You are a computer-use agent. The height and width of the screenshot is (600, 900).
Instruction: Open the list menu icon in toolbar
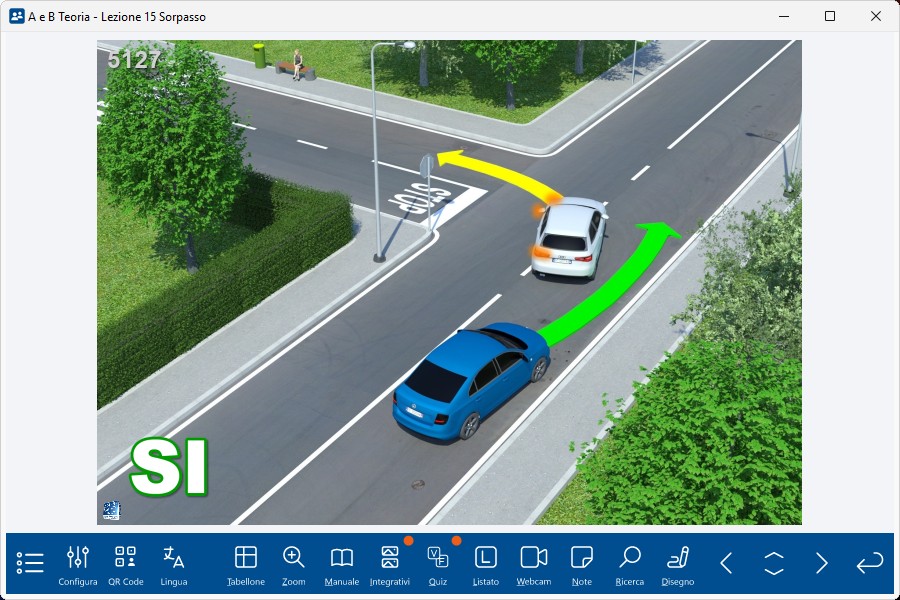point(30,563)
